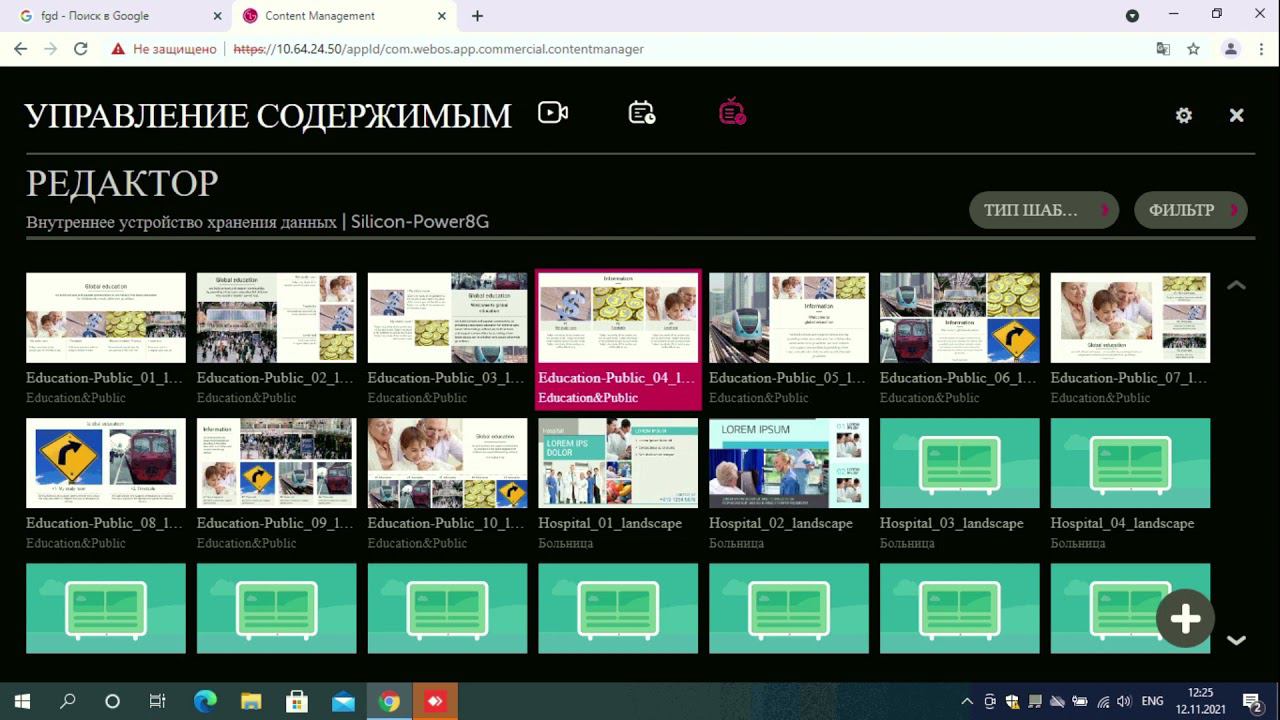Open Microsoft Store from taskbar
Screen dimensions: 1280x720
[x=297, y=701]
